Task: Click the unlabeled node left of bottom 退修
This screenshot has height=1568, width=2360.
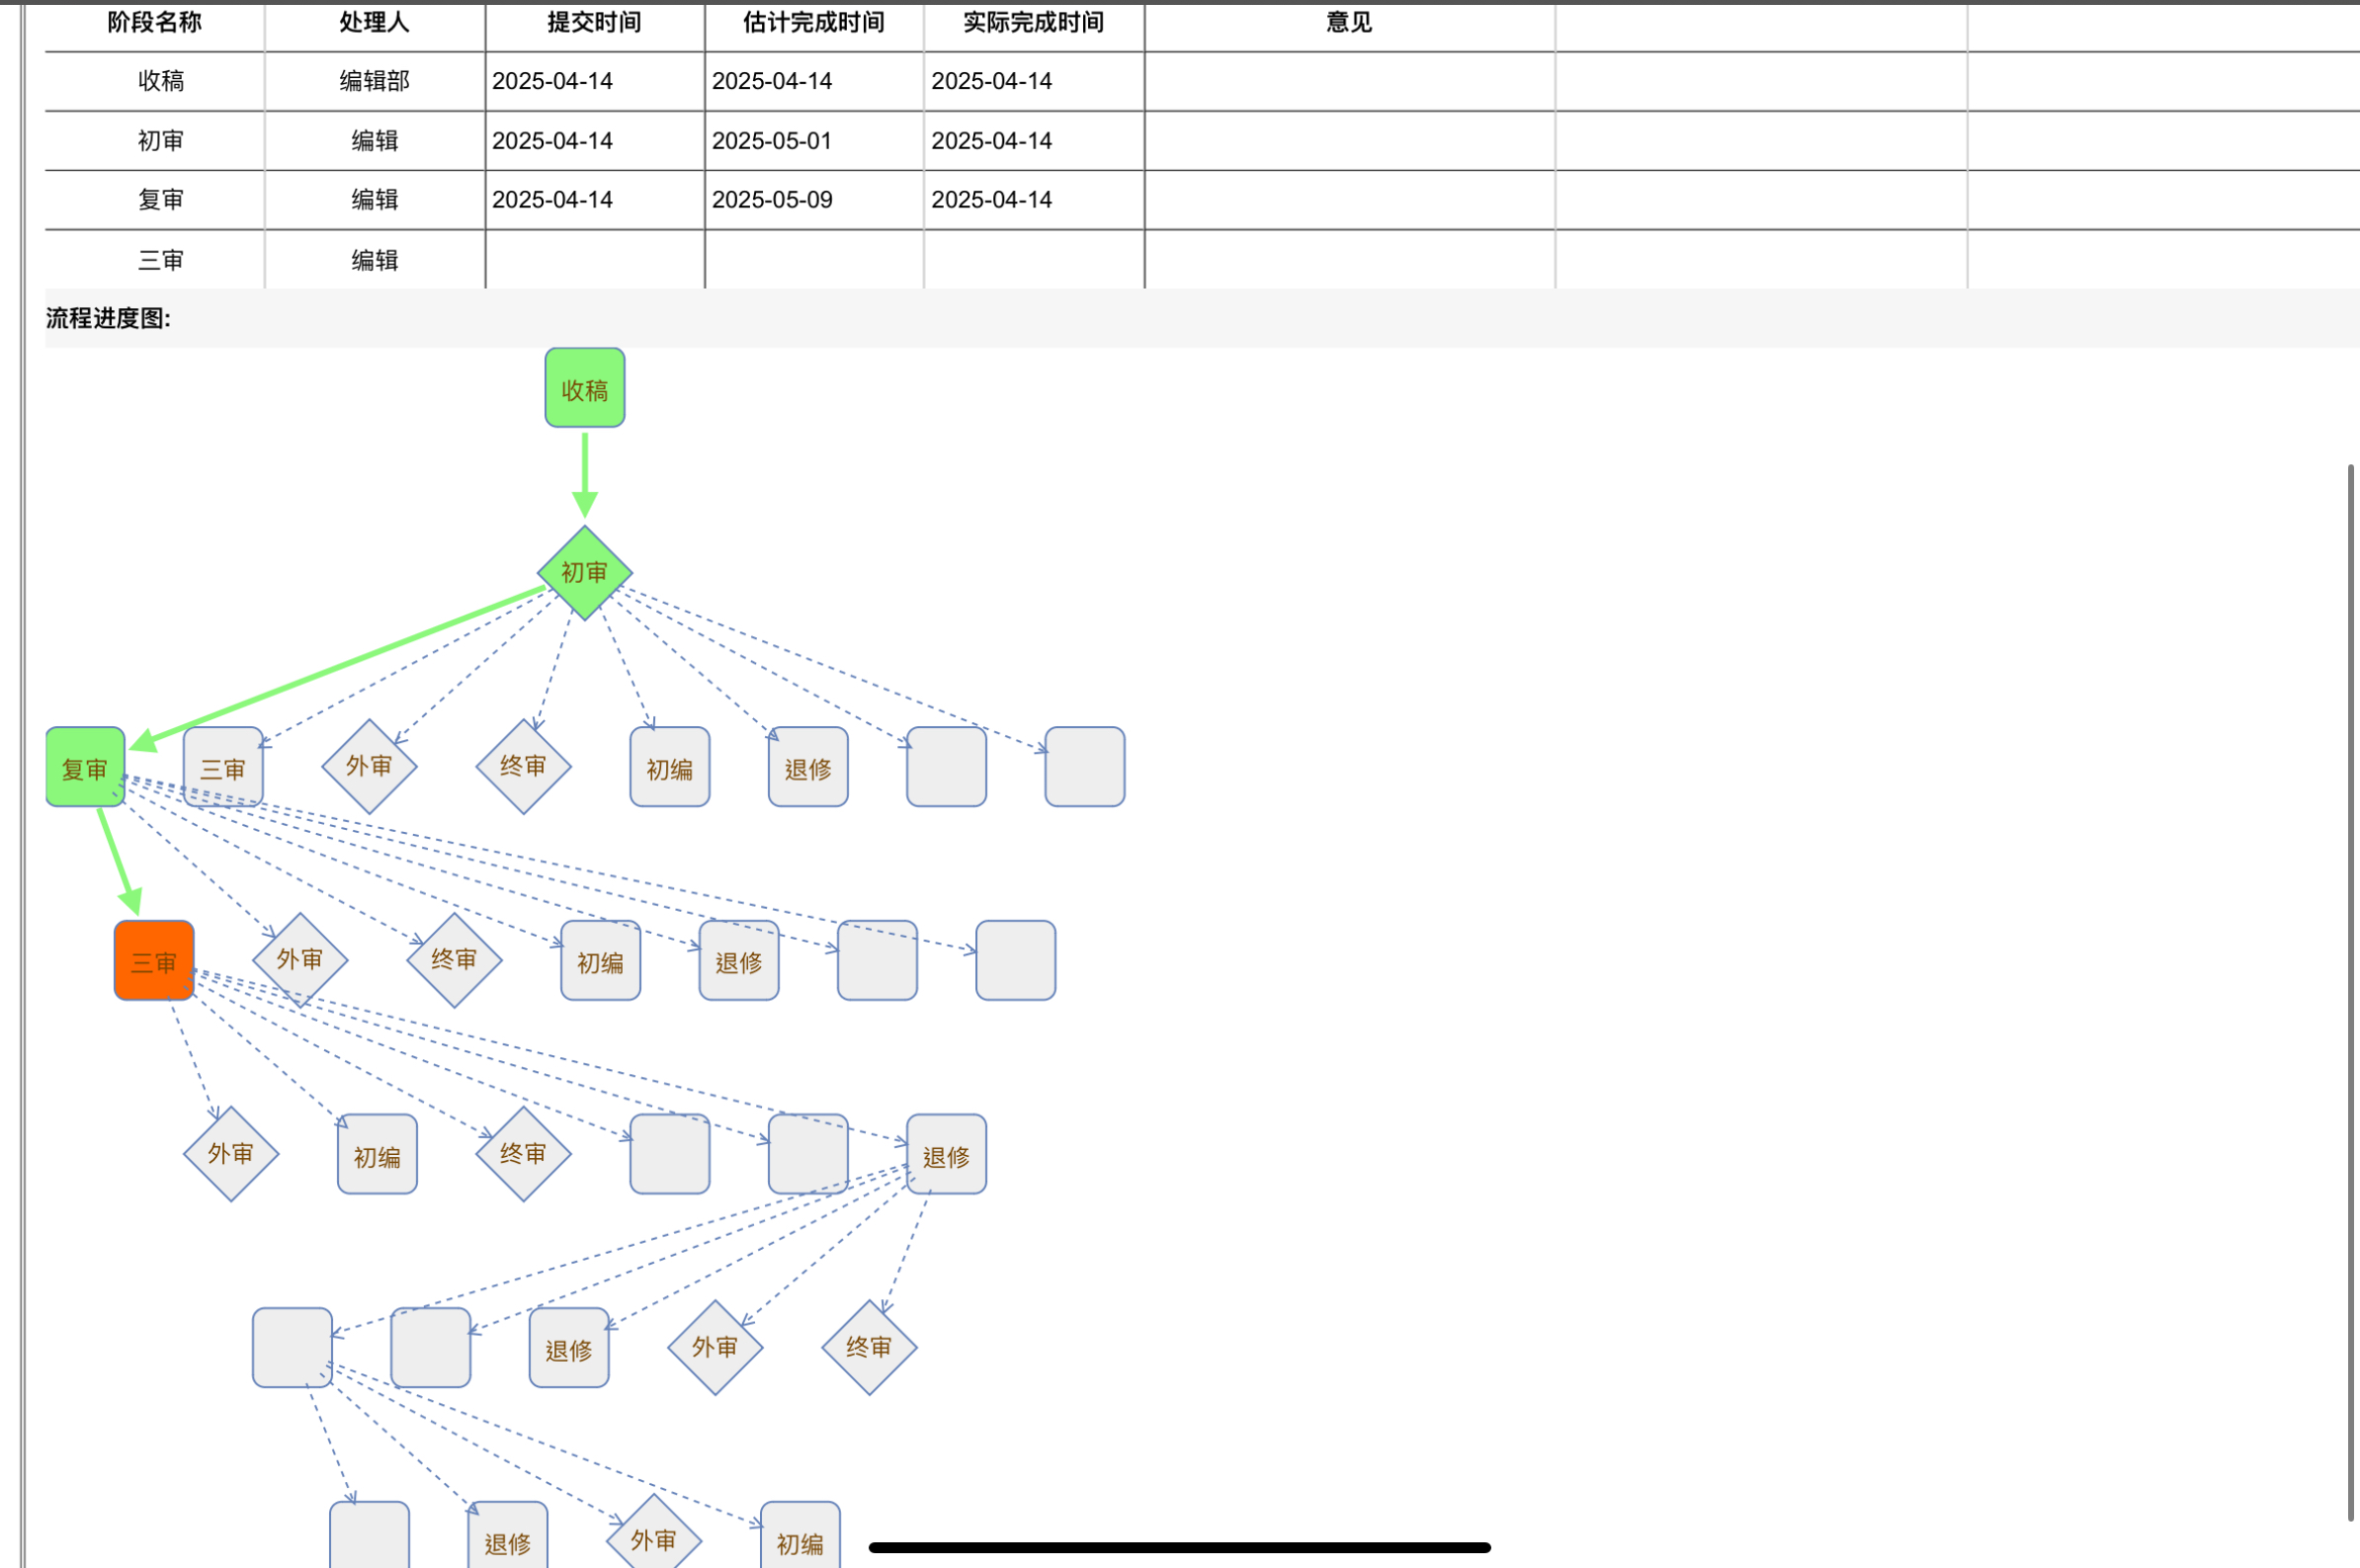Action: (369, 1537)
